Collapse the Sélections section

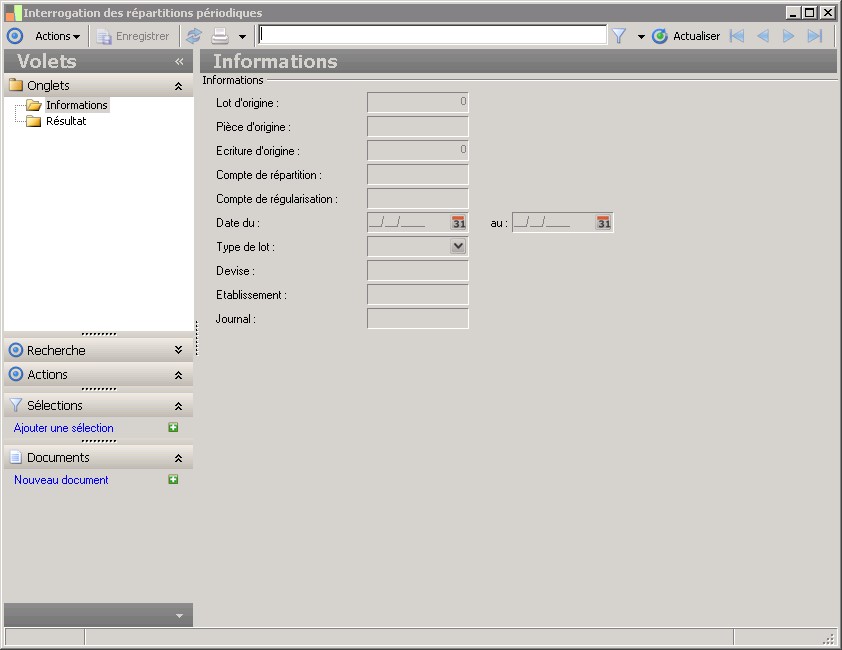pos(178,406)
